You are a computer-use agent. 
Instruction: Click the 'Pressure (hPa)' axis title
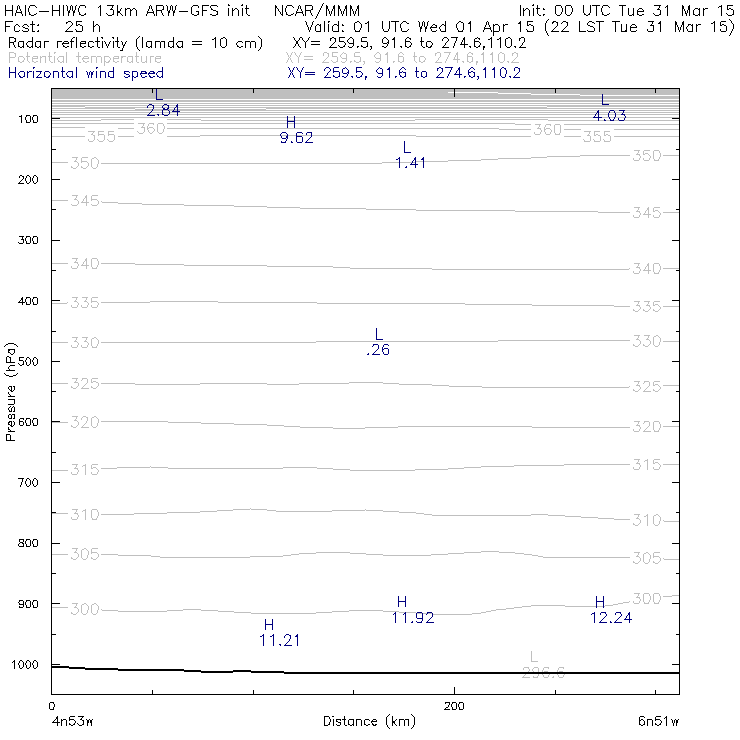pos(11,392)
